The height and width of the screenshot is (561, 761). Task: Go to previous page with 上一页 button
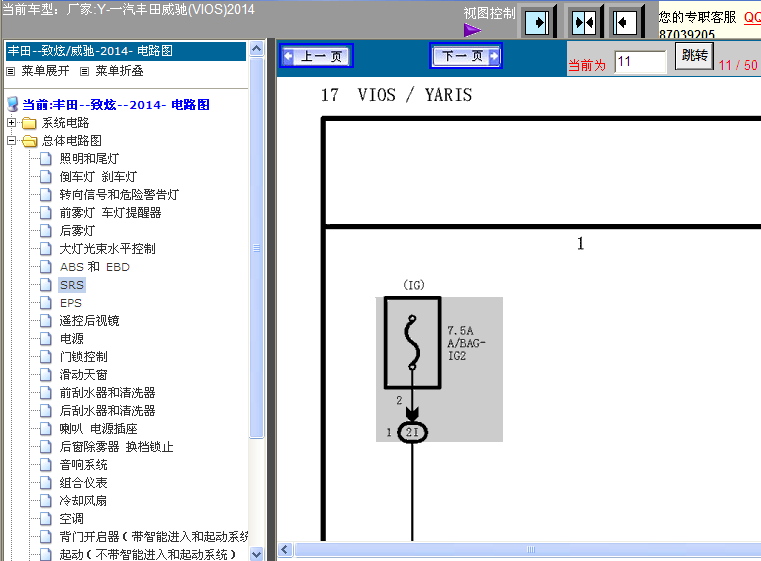[316, 56]
